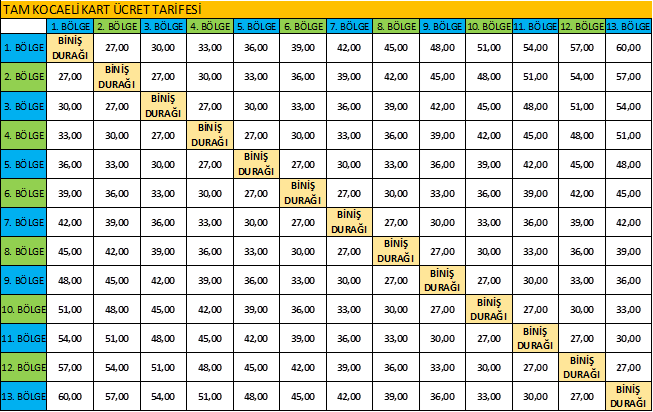Select the 13. BÖLGE row header

coord(23,396)
